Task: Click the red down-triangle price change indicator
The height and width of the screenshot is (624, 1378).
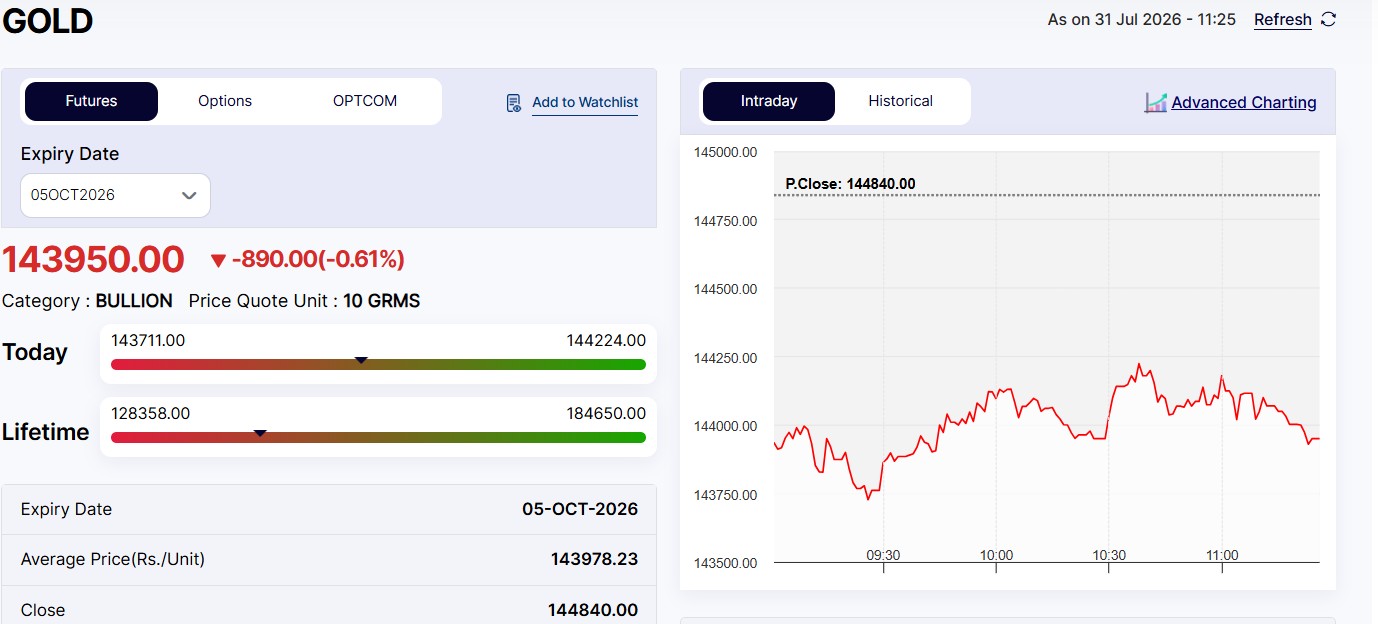Action: click(x=218, y=261)
